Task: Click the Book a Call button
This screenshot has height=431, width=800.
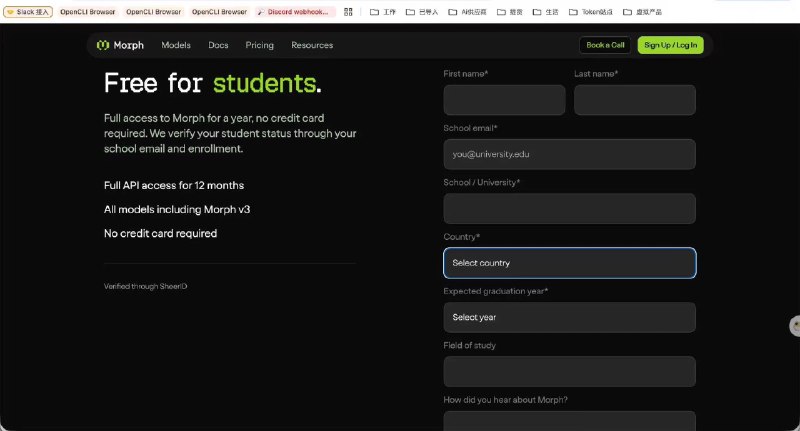Action: click(x=605, y=45)
